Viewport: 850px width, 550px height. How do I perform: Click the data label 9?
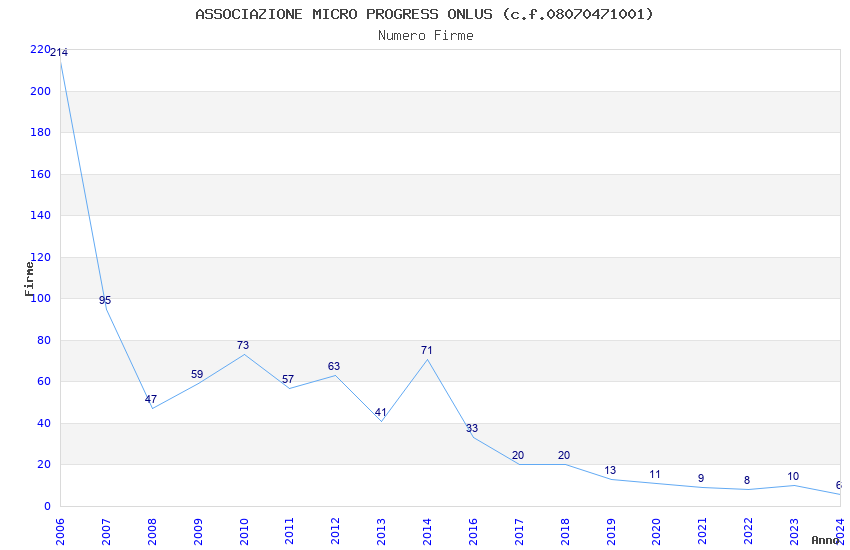[701, 478]
